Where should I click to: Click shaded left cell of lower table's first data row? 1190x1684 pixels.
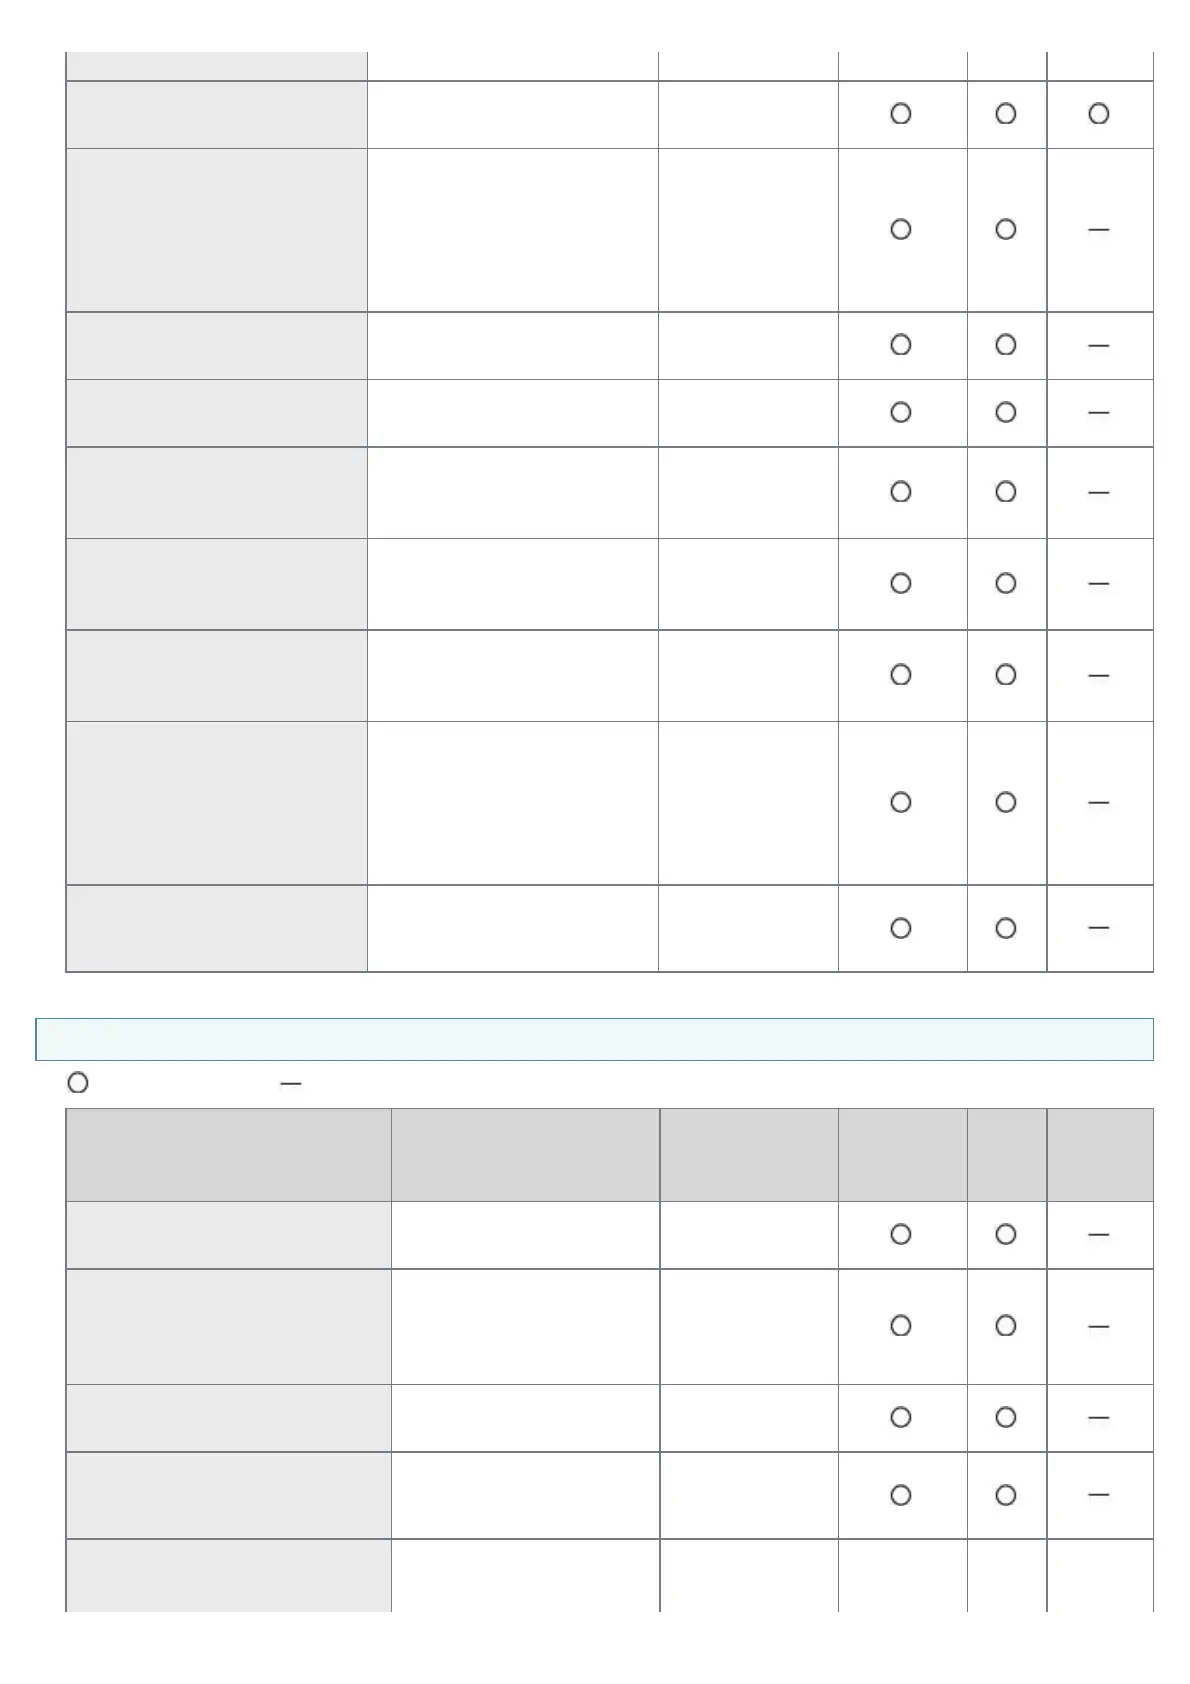[228, 1235]
